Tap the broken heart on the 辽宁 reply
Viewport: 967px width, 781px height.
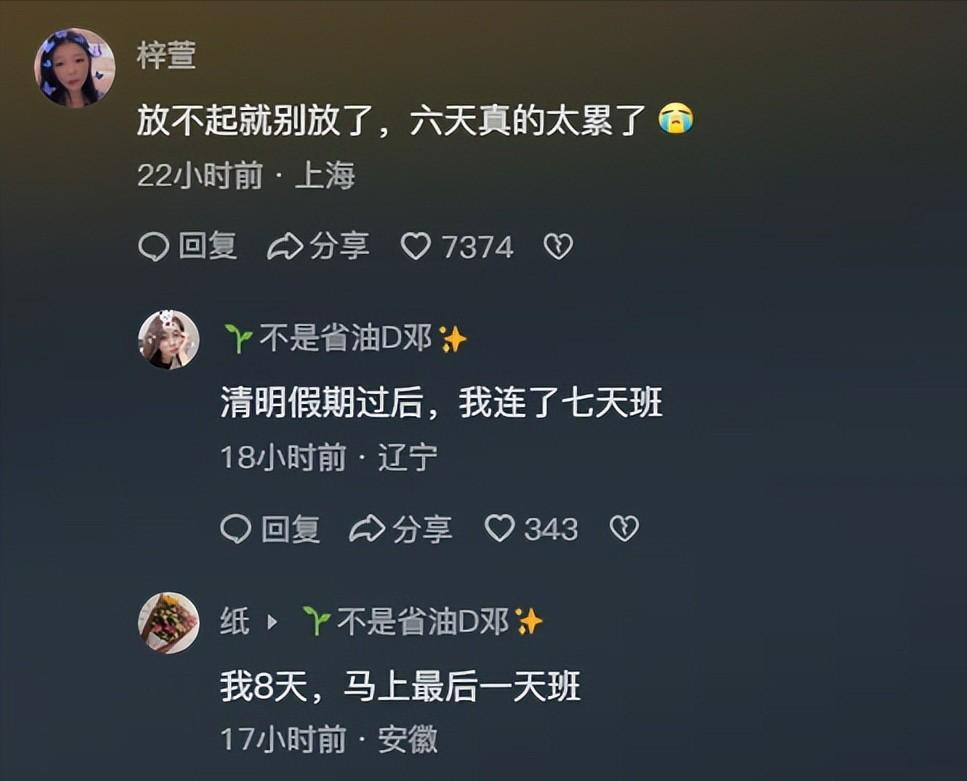tap(624, 529)
